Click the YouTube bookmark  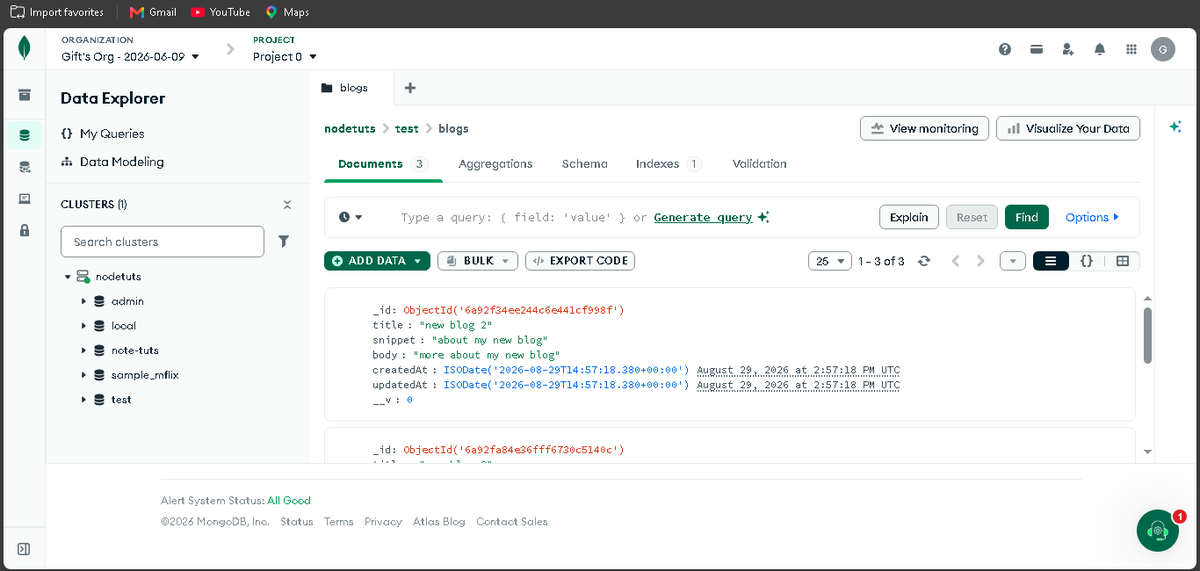point(220,12)
